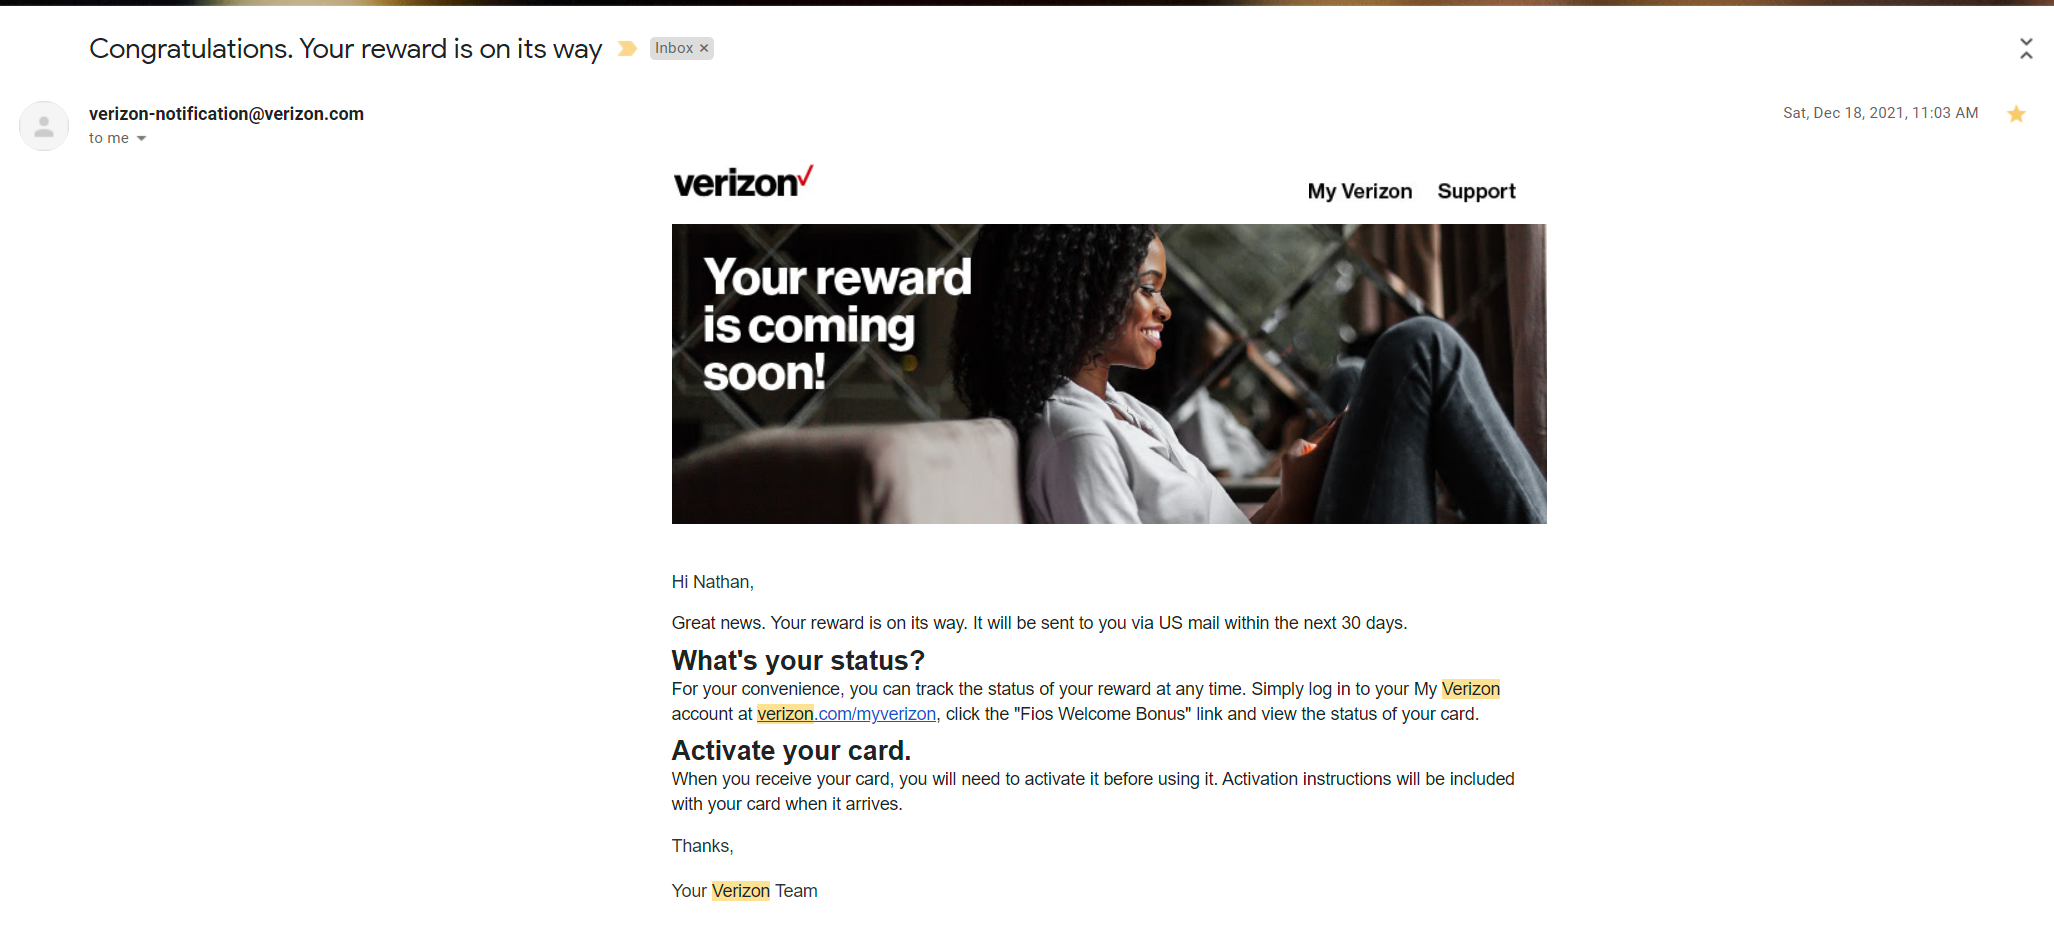Click the sender's profile avatar
This screenshot has width=2054, height=929.
[x=44, y=126]
